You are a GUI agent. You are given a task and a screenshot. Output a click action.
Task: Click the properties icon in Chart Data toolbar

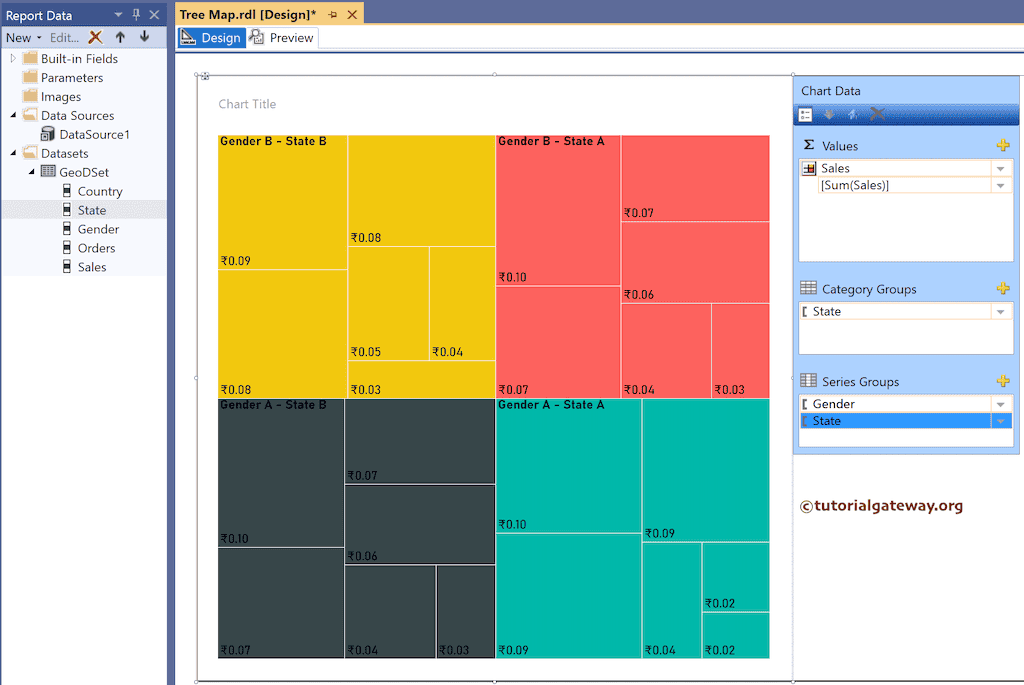pyautogui.click(x=806, y=114)
